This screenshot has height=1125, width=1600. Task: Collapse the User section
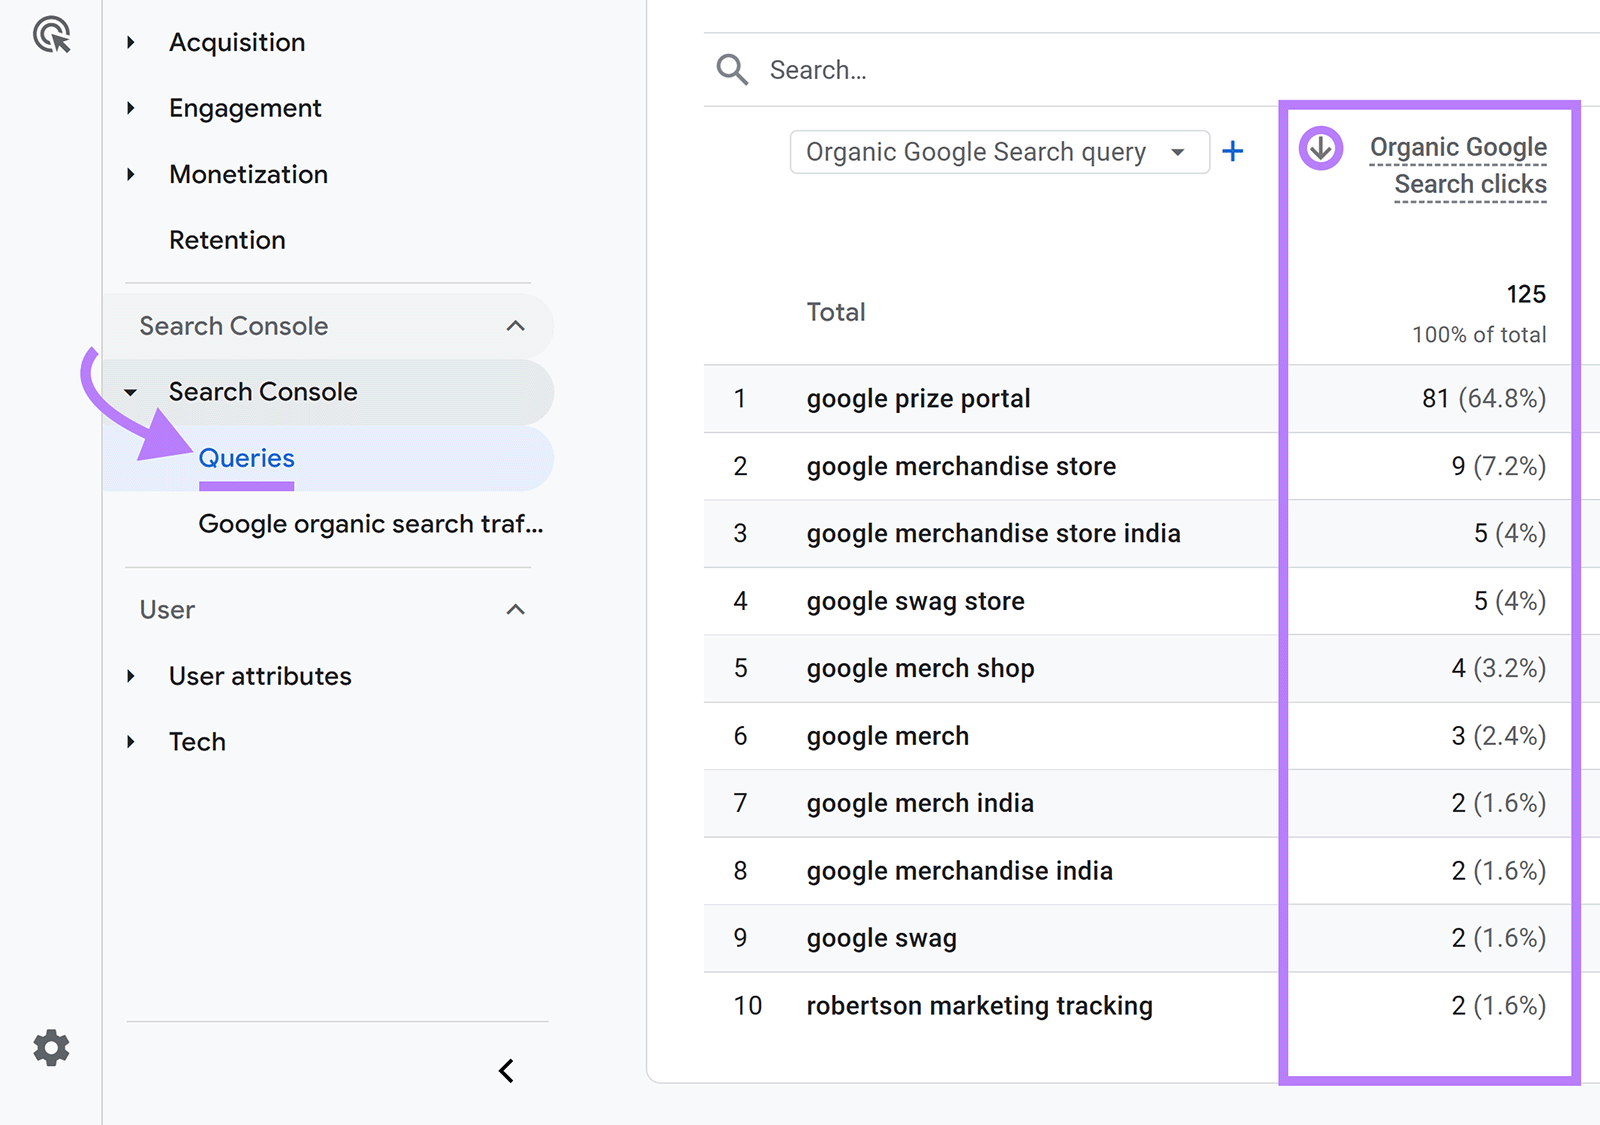tap(516, 610)
